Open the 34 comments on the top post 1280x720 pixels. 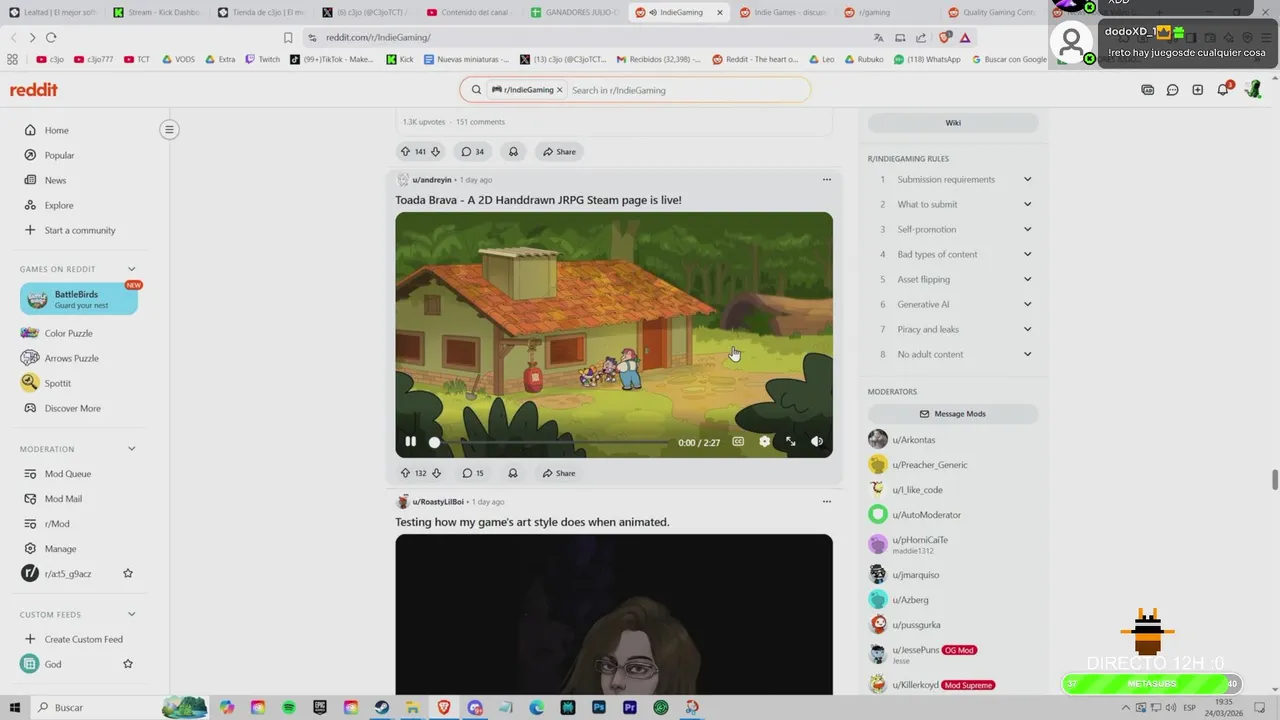point(472,152)
